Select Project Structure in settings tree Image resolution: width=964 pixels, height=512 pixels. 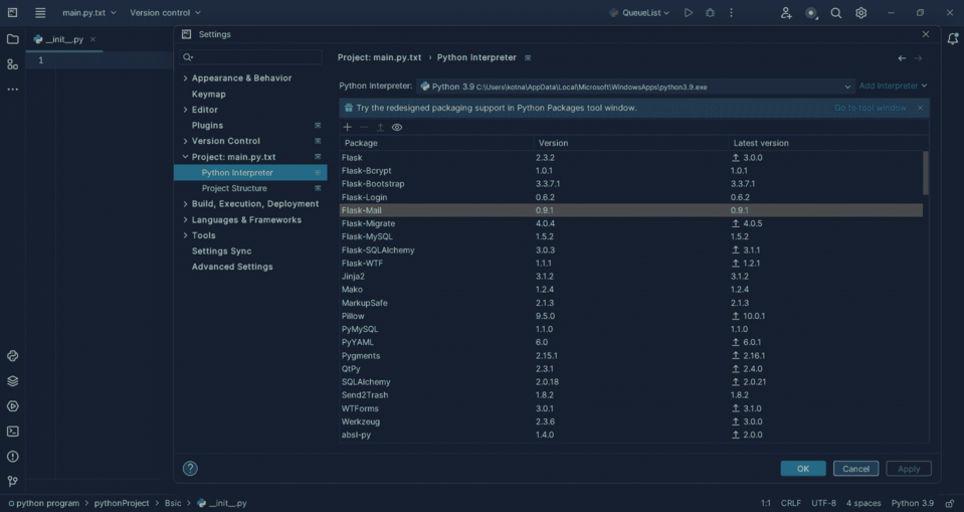coord(234,188)
